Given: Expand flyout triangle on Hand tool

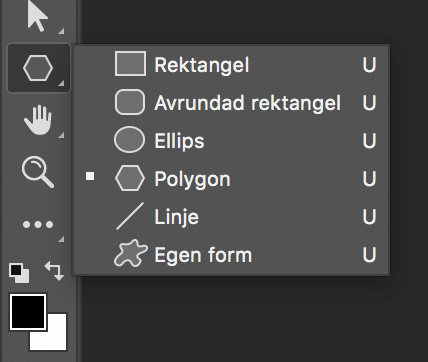Looking at the screenshot, I should [x=61, y=135].
